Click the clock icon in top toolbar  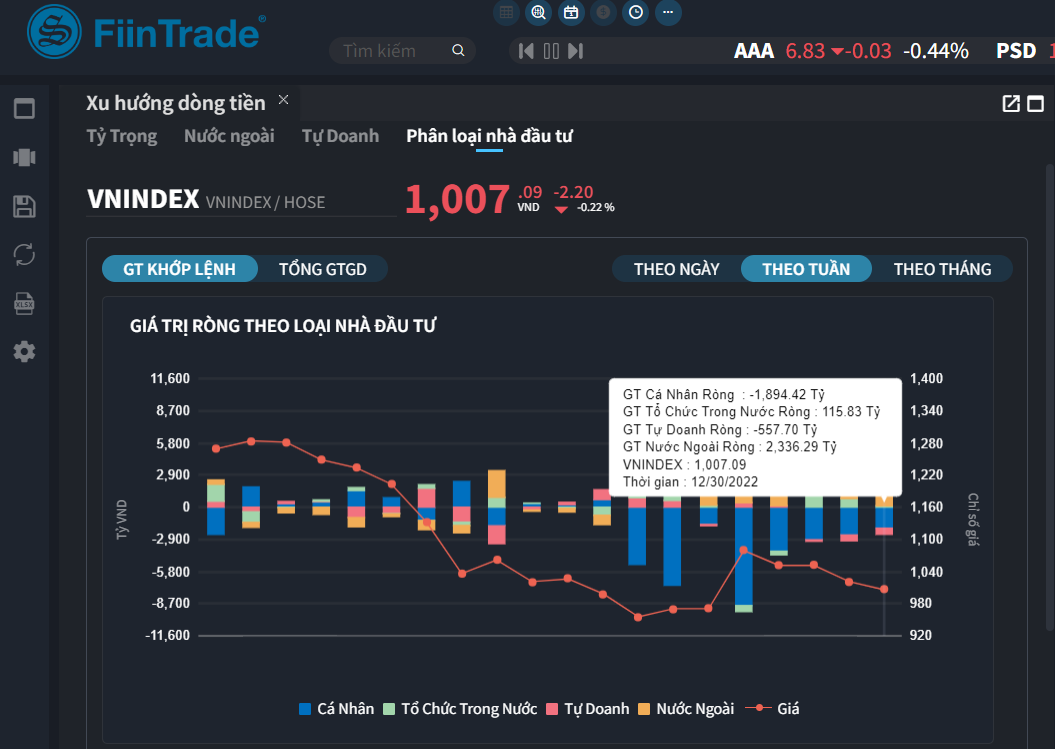635,13
